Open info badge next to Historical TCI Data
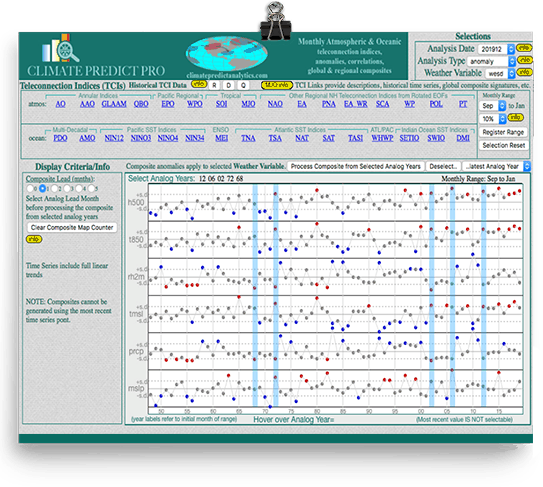The height and width of the screenshot is (487, 543). [199, 84]
